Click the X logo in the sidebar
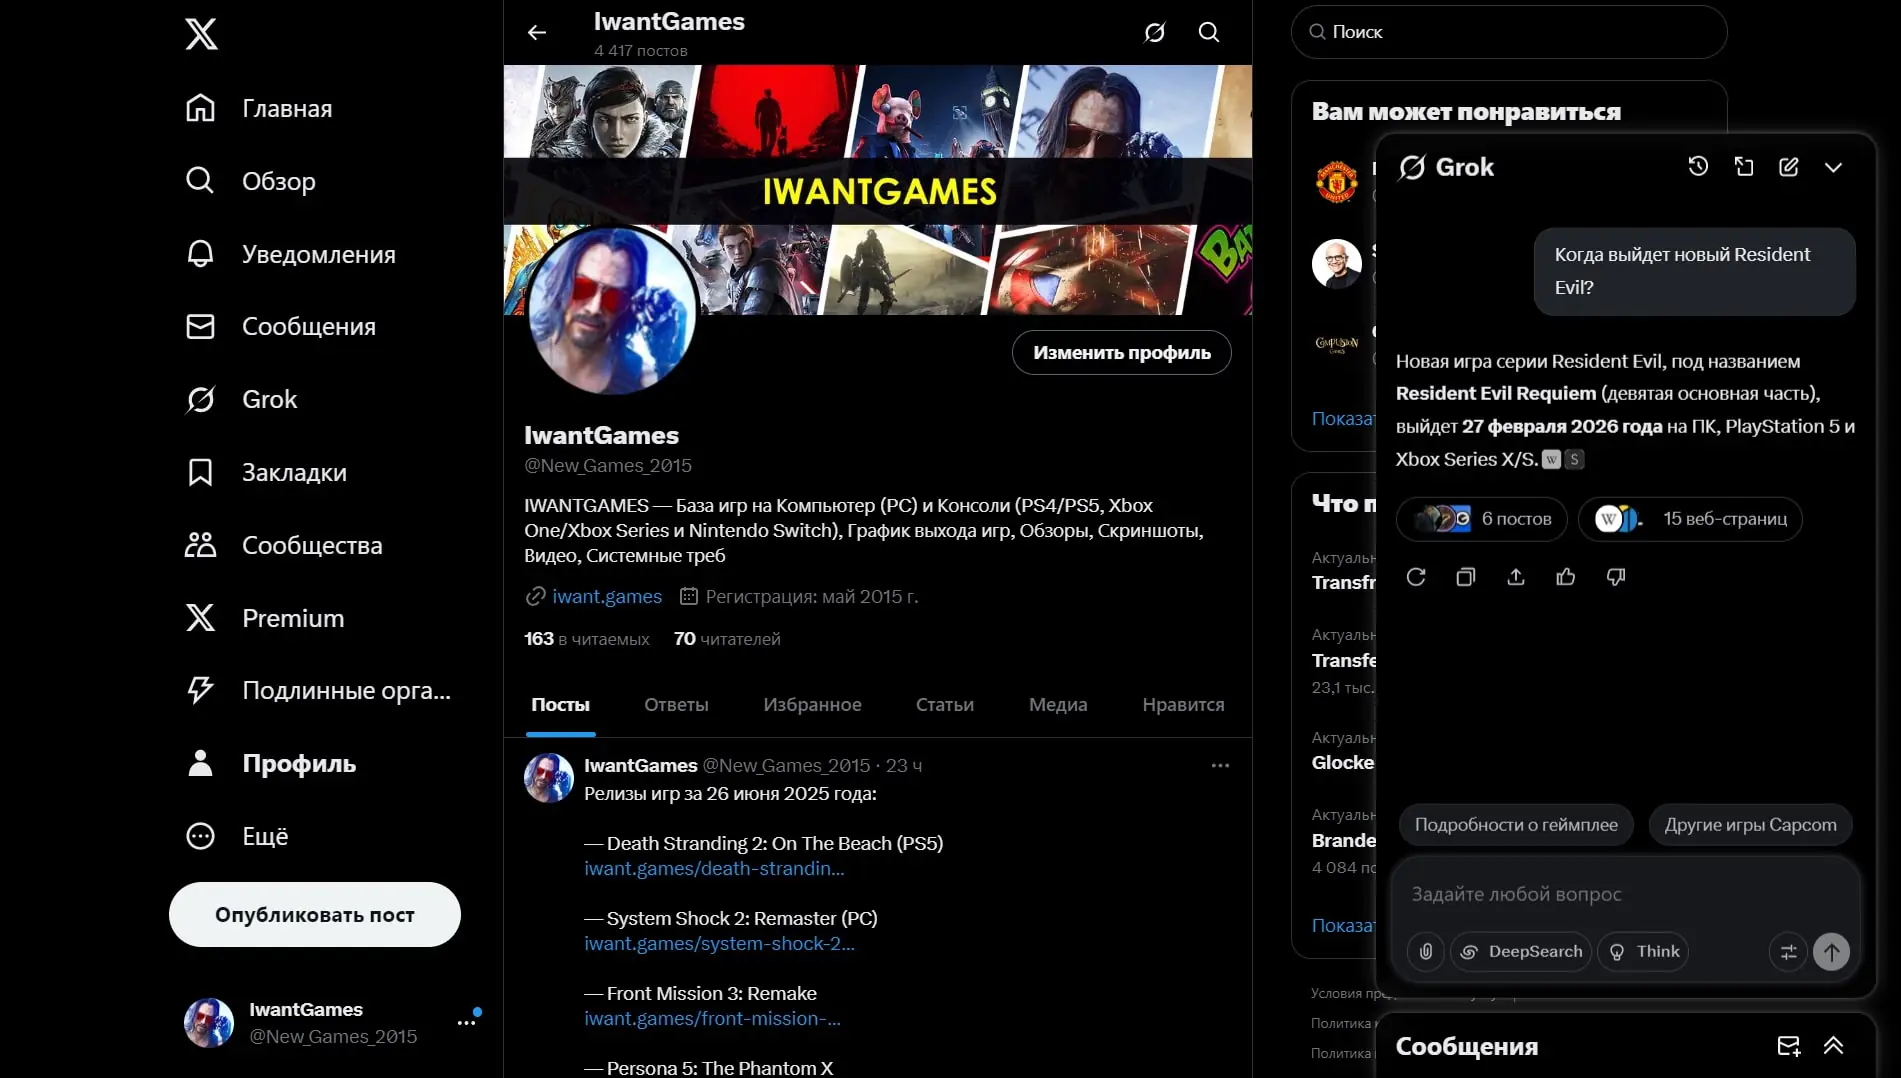The height and width of the screenshot is (1078, 1901). tap(201, 34)
